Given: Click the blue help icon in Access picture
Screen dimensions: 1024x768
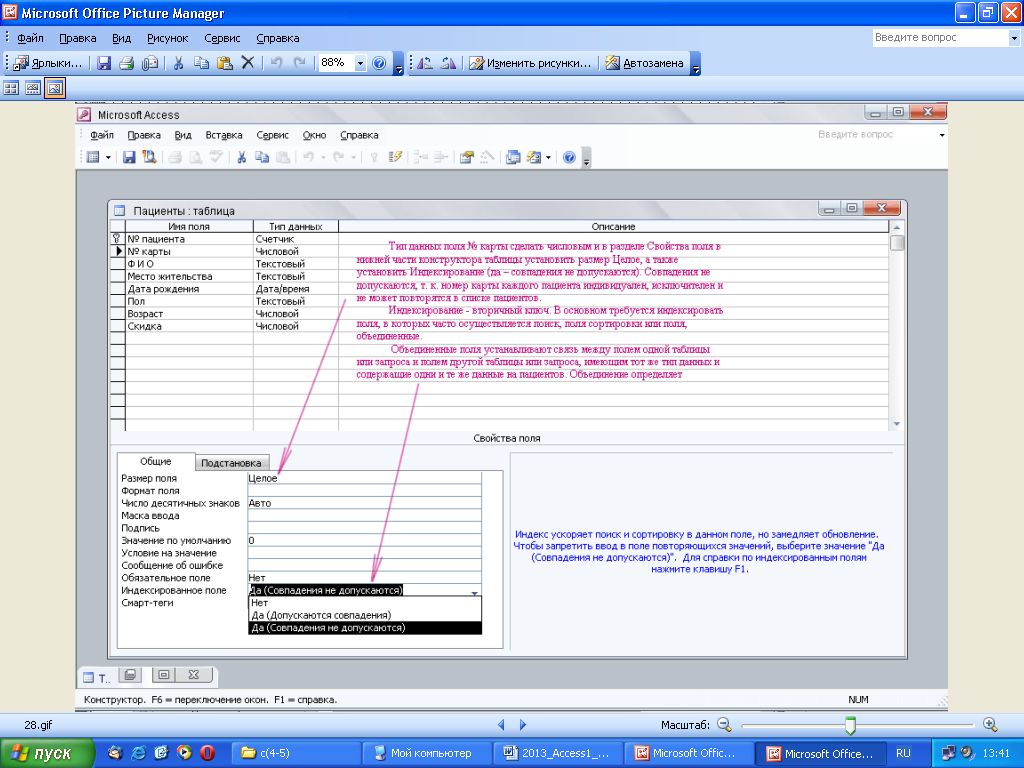Looking at the screenshot, I should (x=569, y=157).
